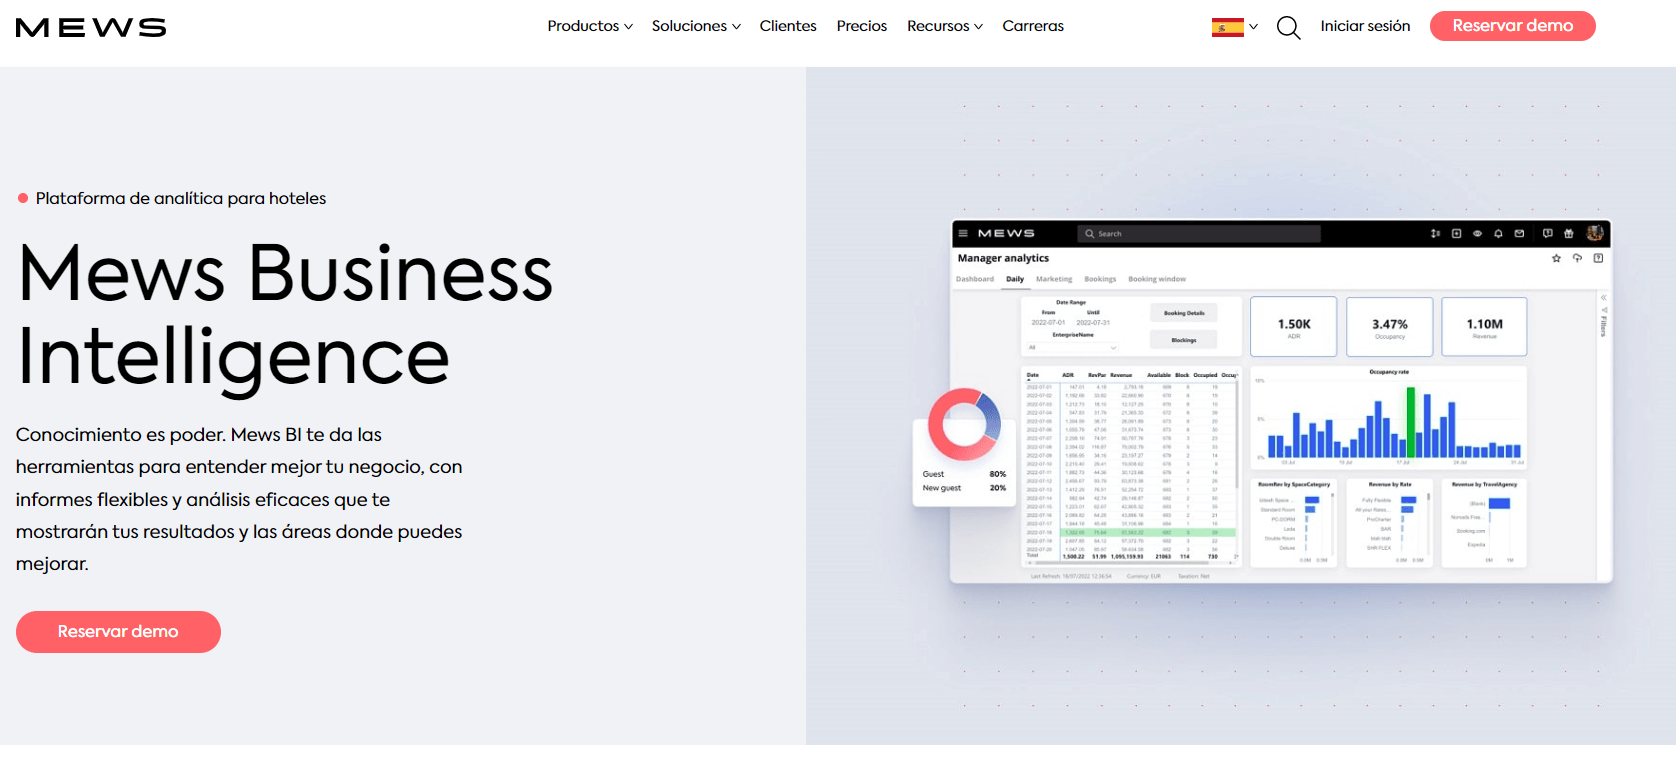Click the Iniciar sesión link
The image size is (1676, 777).
(1364, 26)
